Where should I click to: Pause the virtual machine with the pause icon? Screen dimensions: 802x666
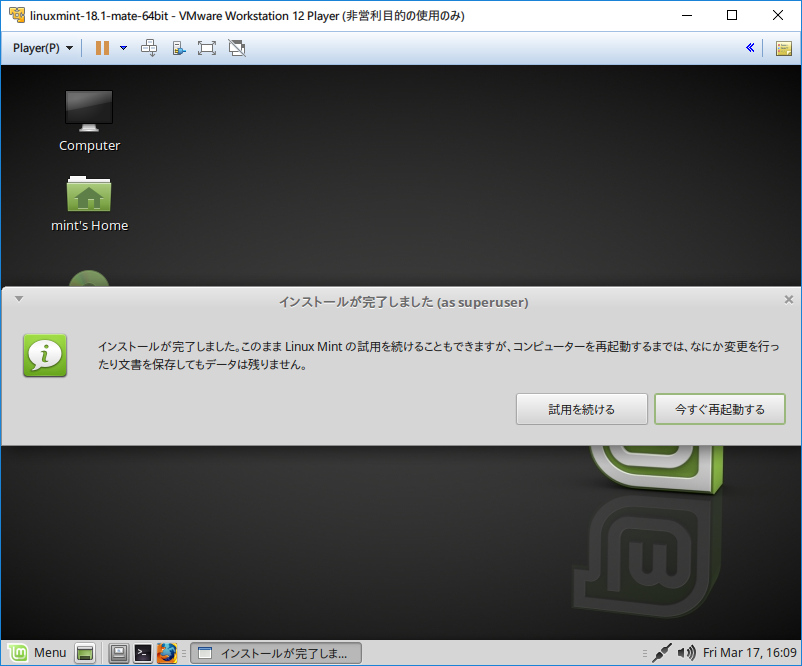coord(102,48)
